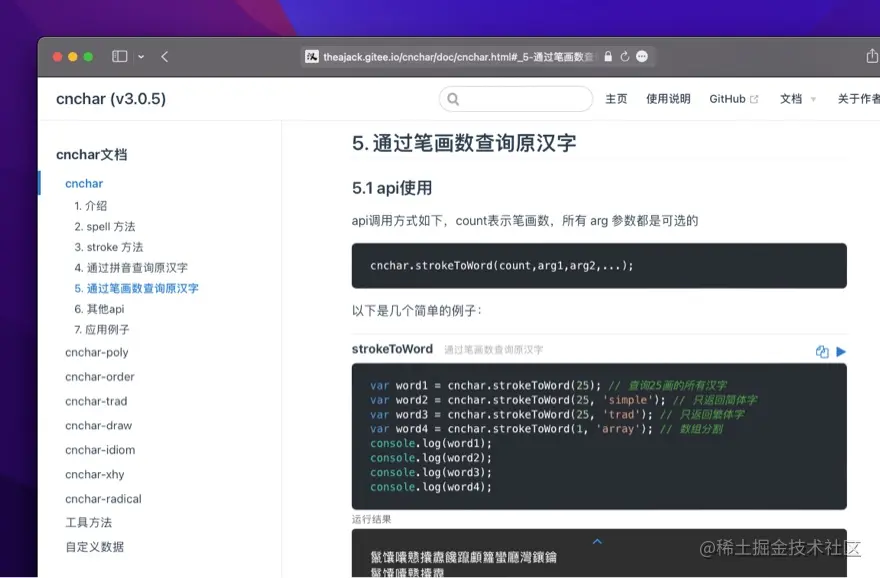Screen dimensions: 880x578
Task: Reload the page with the refresh icon
Action: 625,57
